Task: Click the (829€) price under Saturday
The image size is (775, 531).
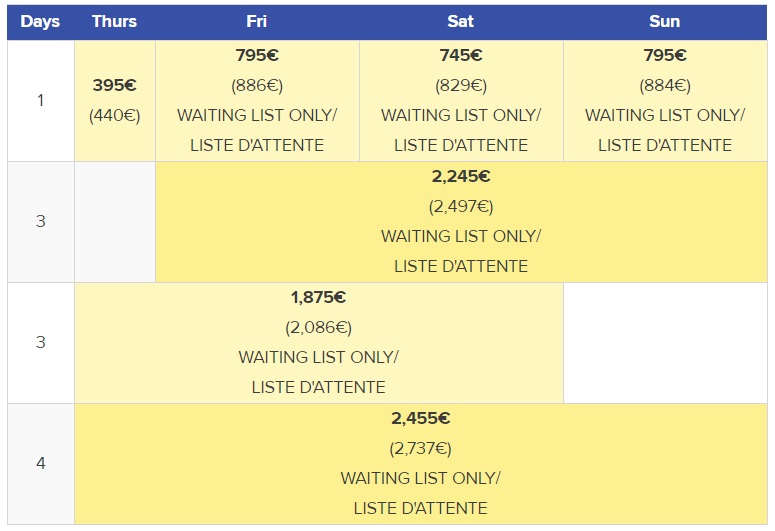Action: coord(461,86)
